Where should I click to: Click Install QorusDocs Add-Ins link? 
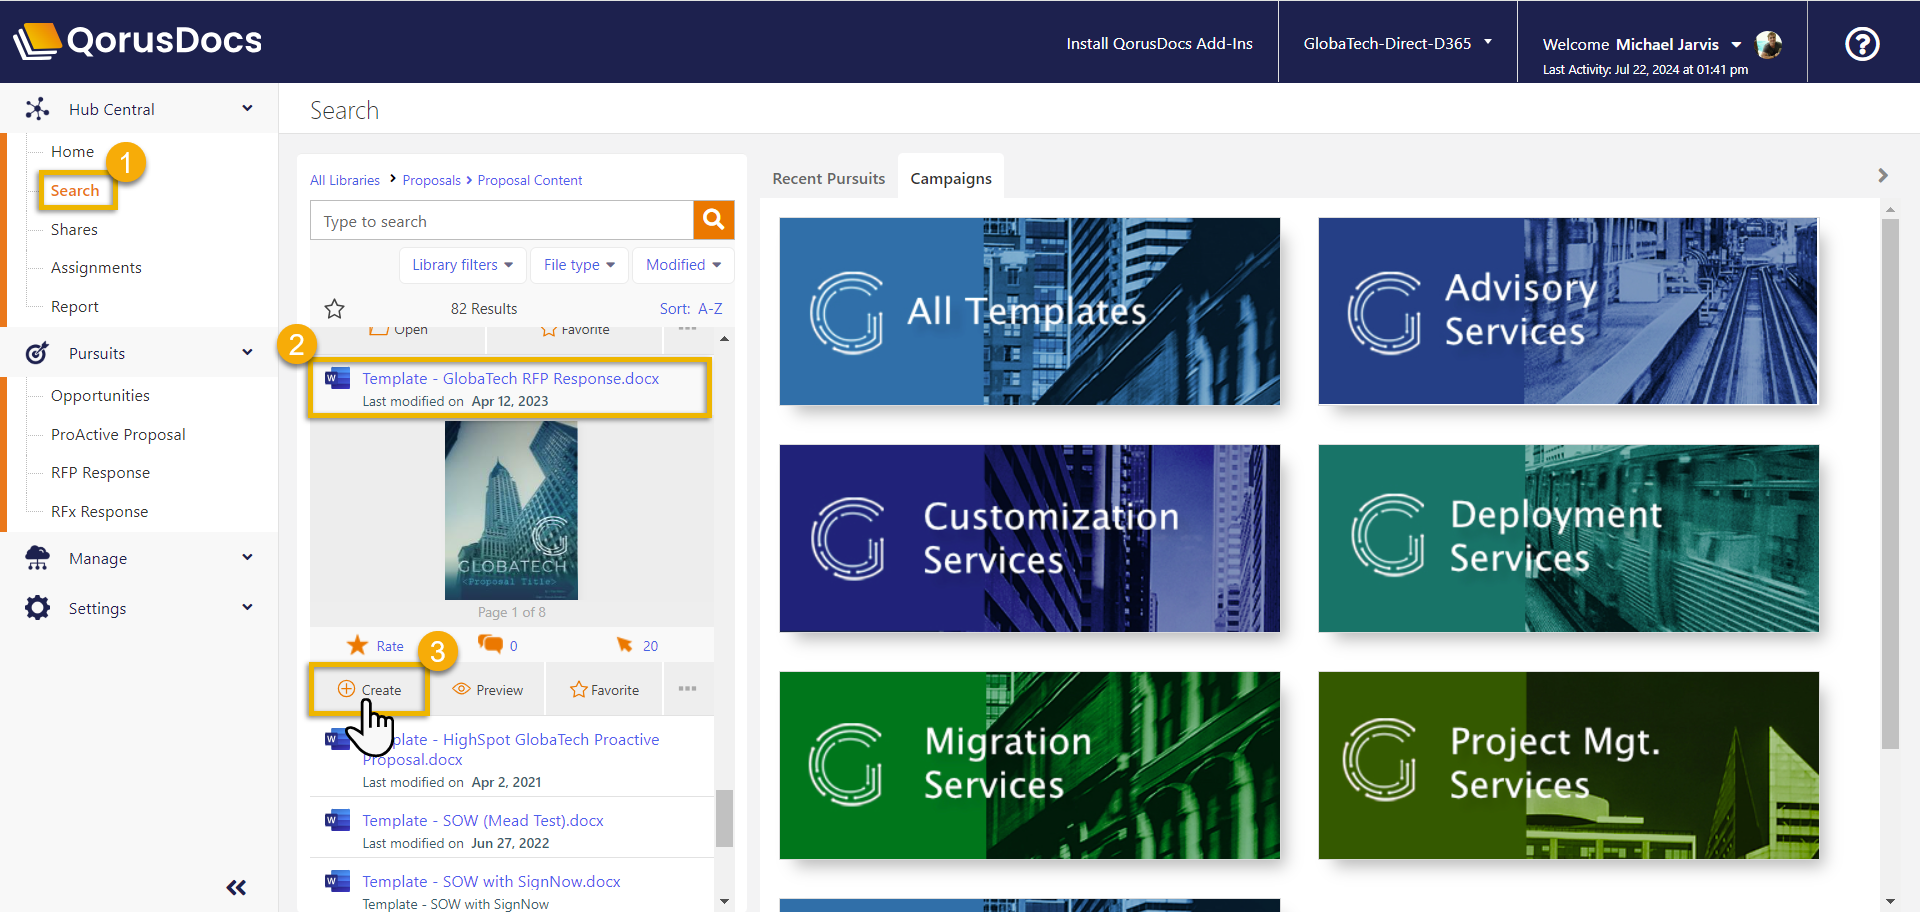pos(1159,43)
